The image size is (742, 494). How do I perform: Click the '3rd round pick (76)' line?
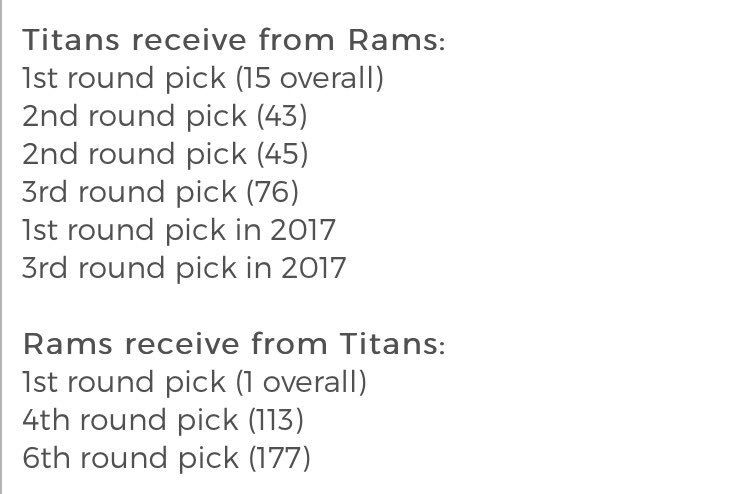pos(160,193)
